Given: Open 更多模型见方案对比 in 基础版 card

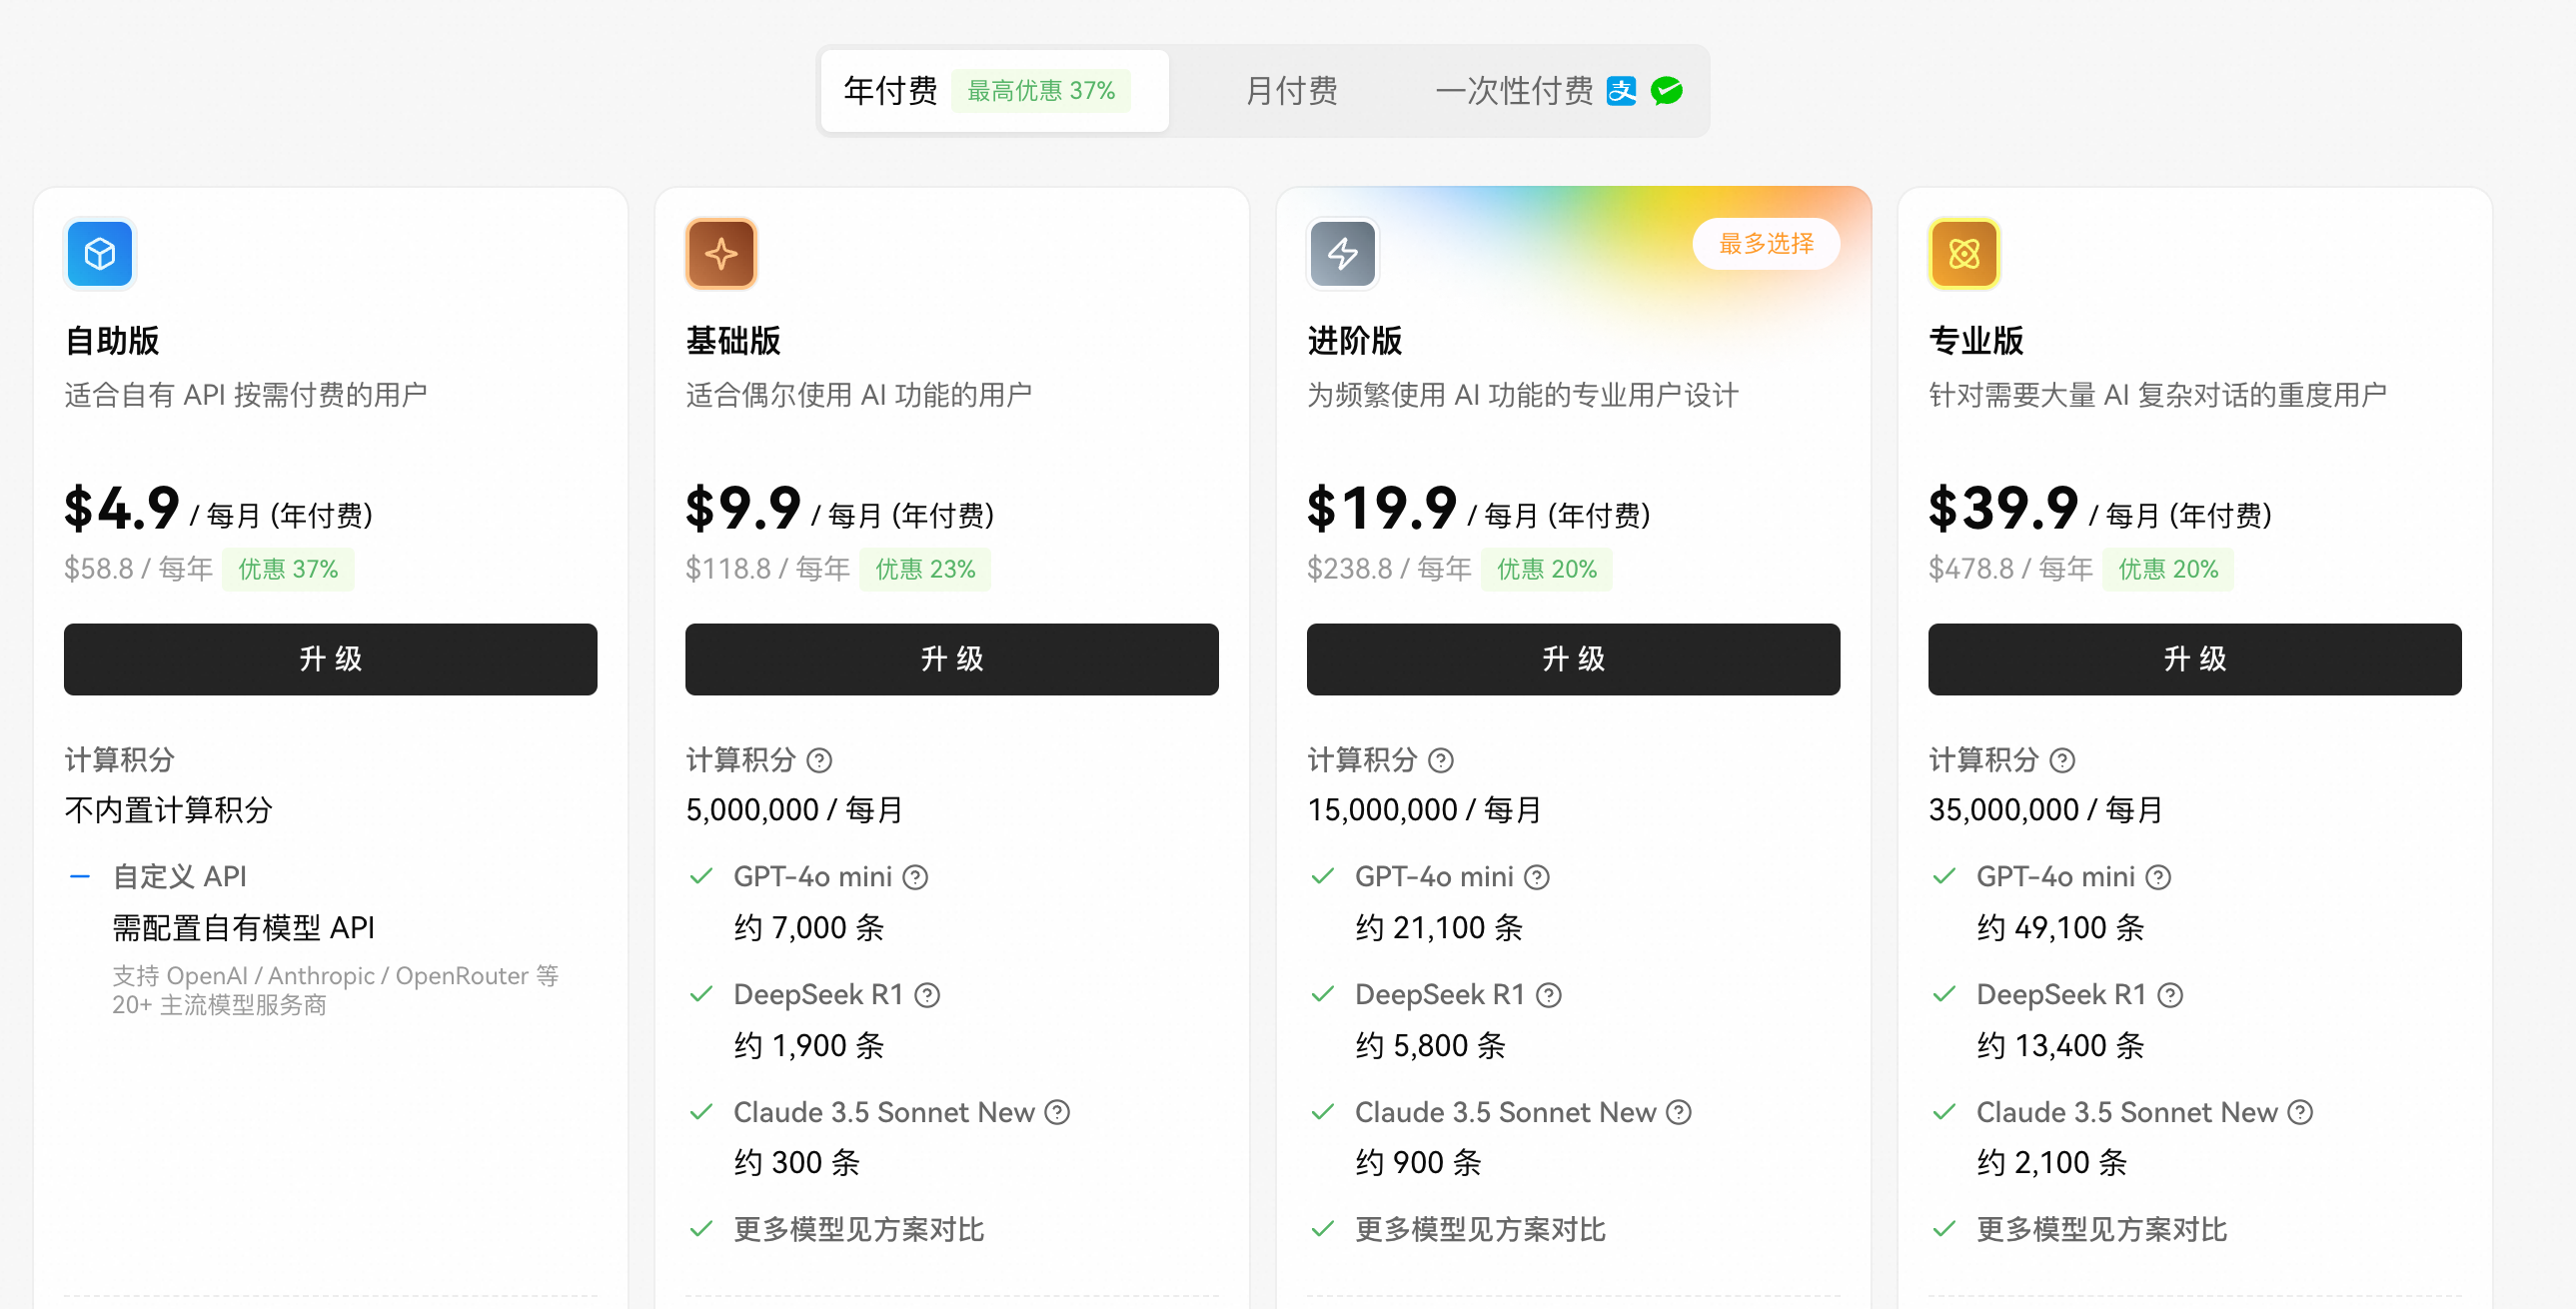Looking at the screenshot, I should point(858,1229).
